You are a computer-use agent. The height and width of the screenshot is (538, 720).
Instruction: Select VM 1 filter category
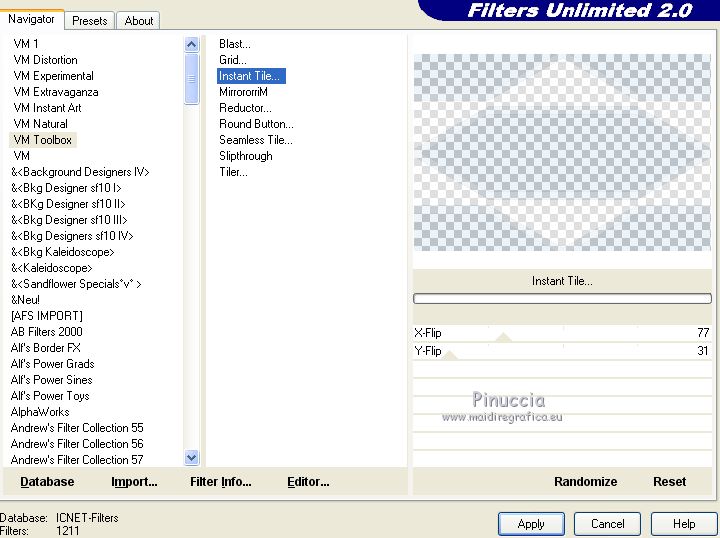click(x=26, y=44)
